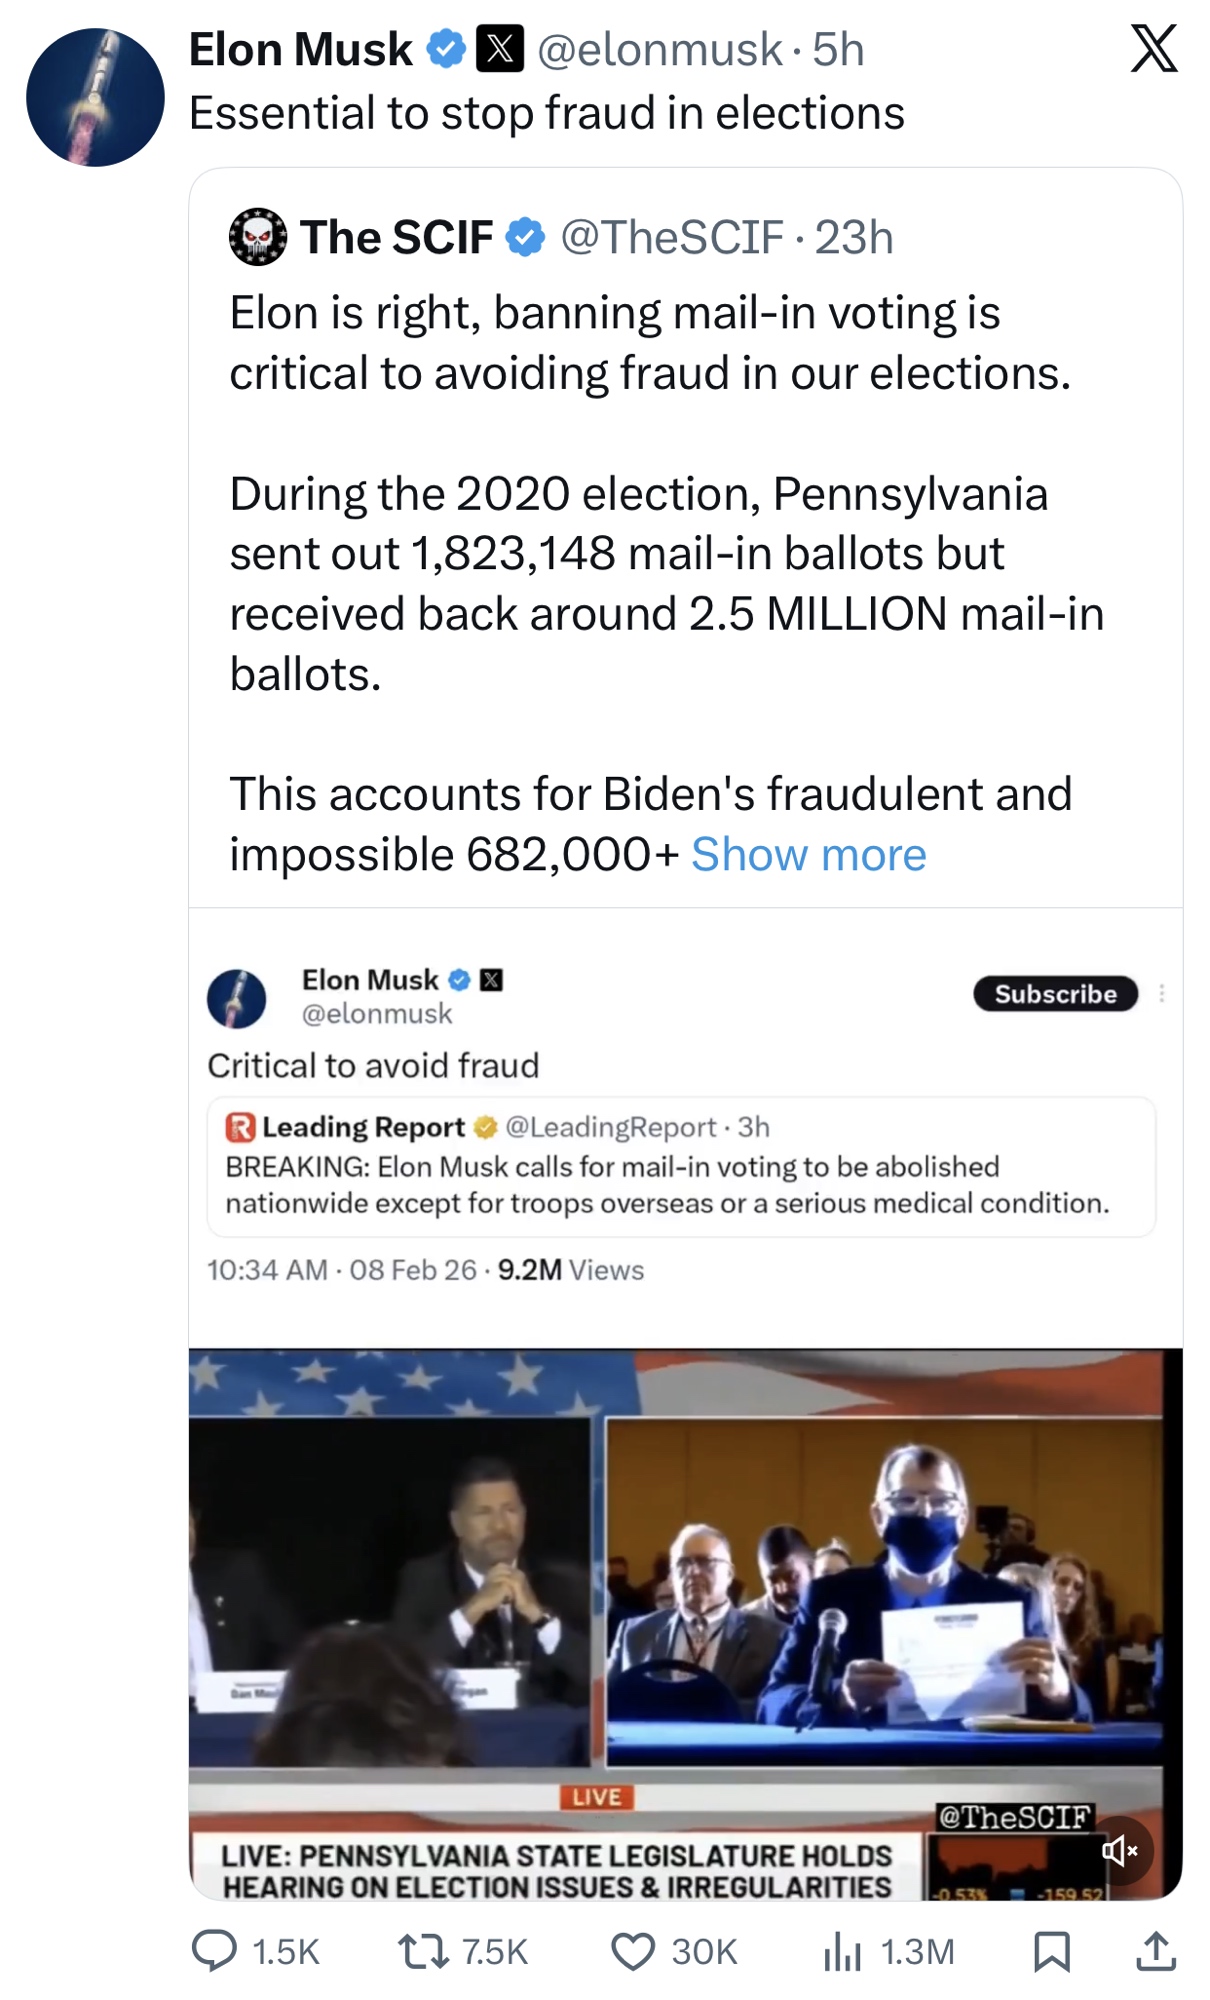Open The SCIF skull avatar
This screenshot has width=1210, height=2000.
click(258, 237)
